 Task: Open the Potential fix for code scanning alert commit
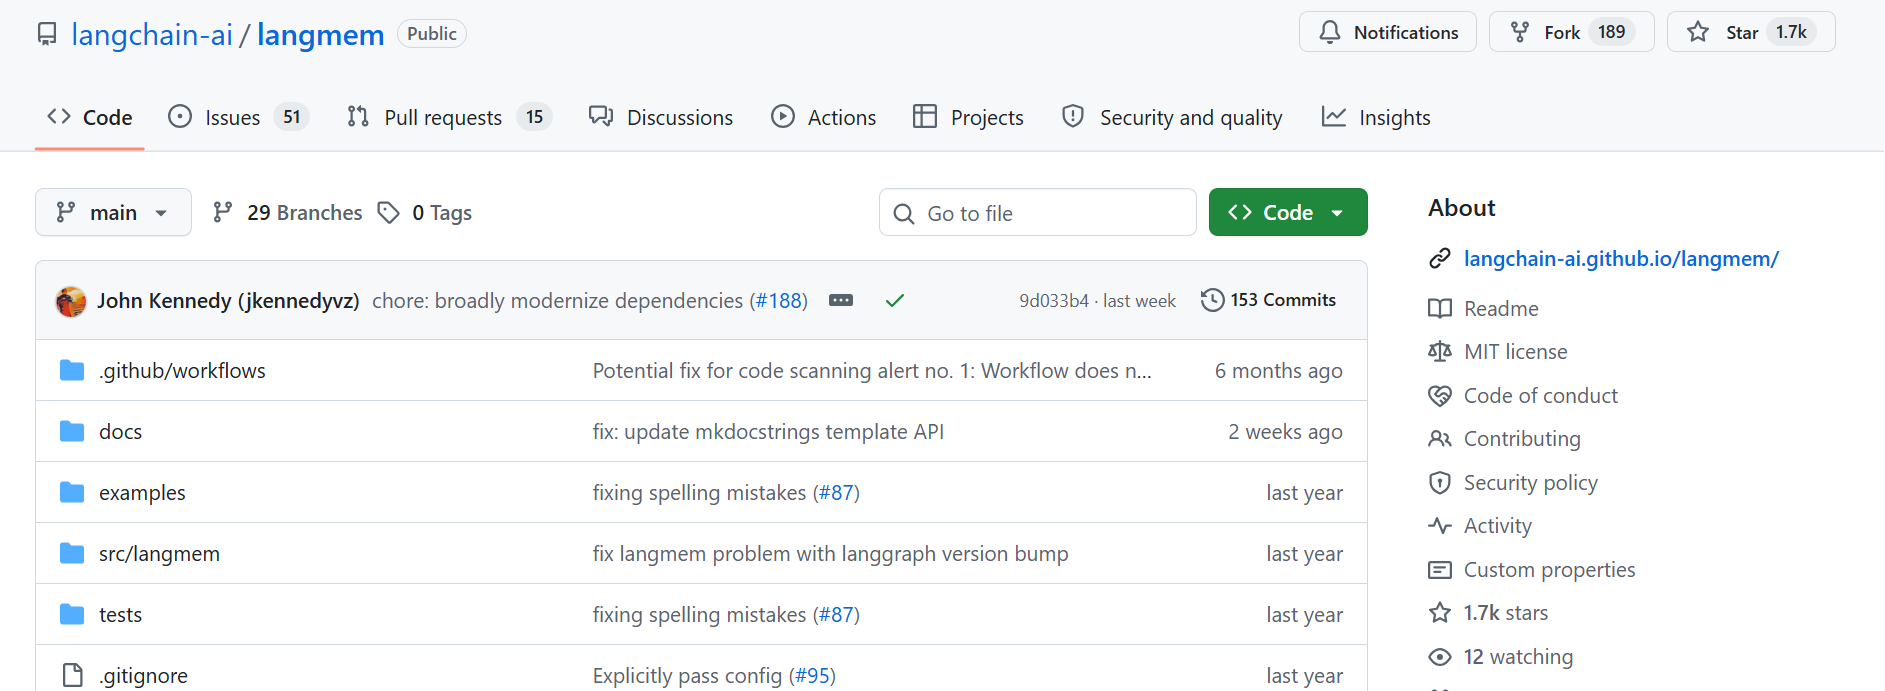872,371
